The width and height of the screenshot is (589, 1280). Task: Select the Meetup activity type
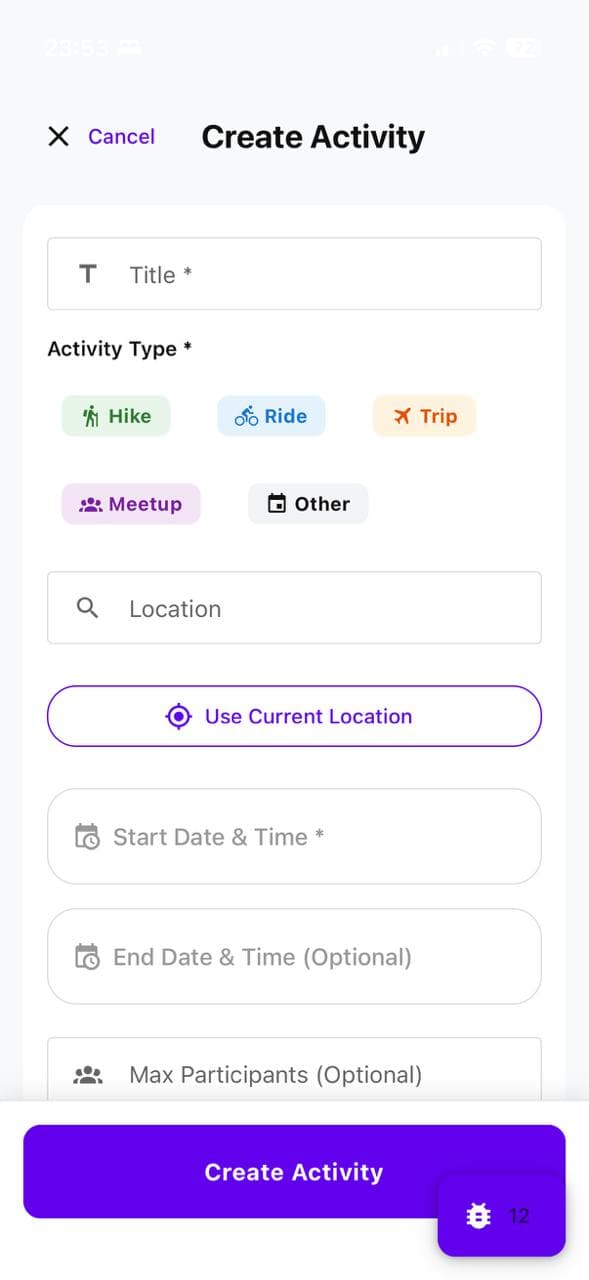coord(131,503)
